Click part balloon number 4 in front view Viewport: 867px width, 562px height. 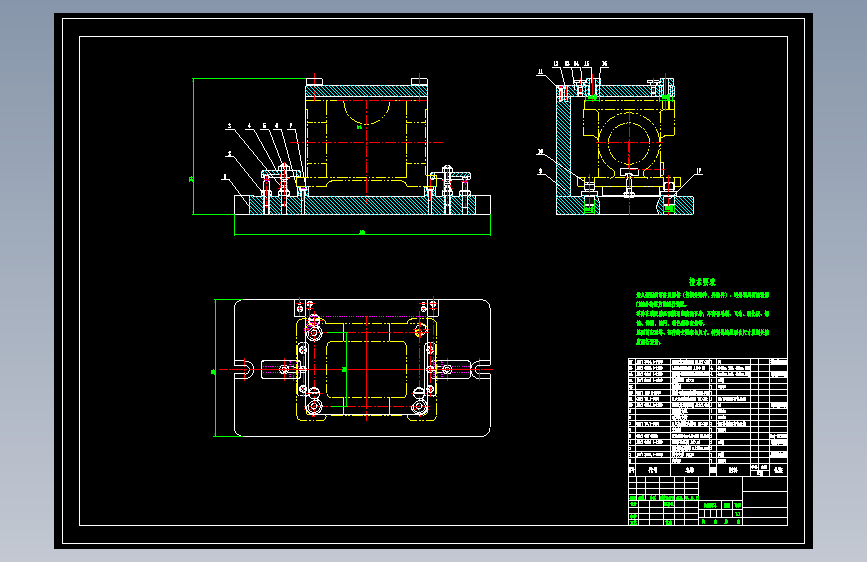249,126
